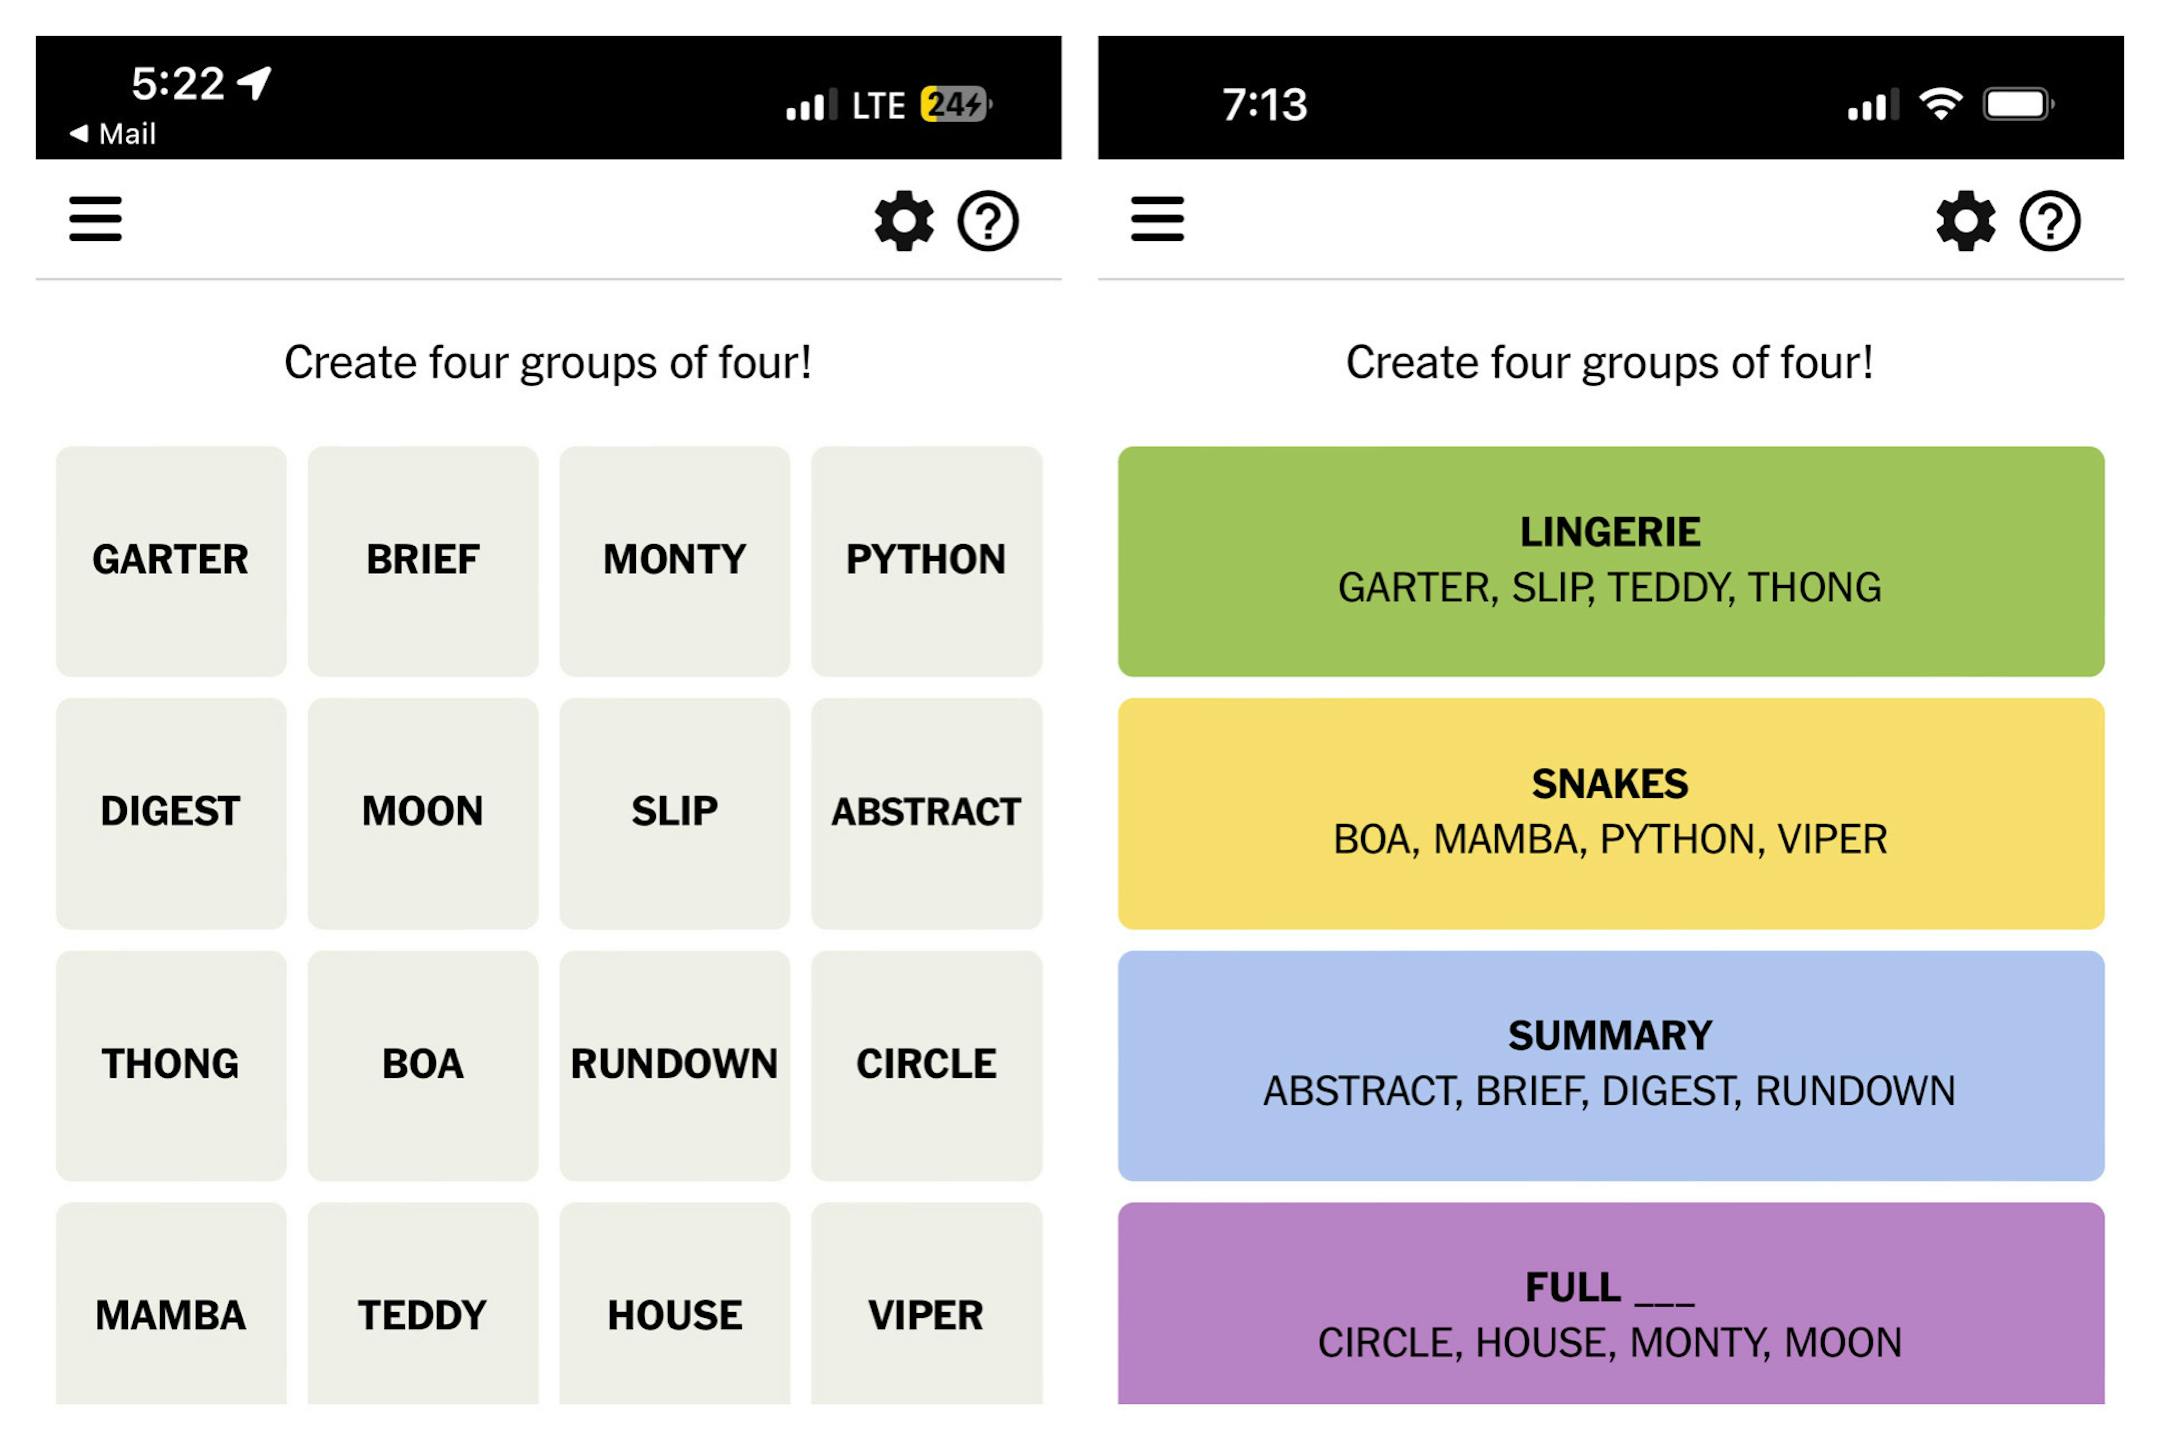Select the ABSTRACT tile
2160x1440 pixels.
coord(926,813)
